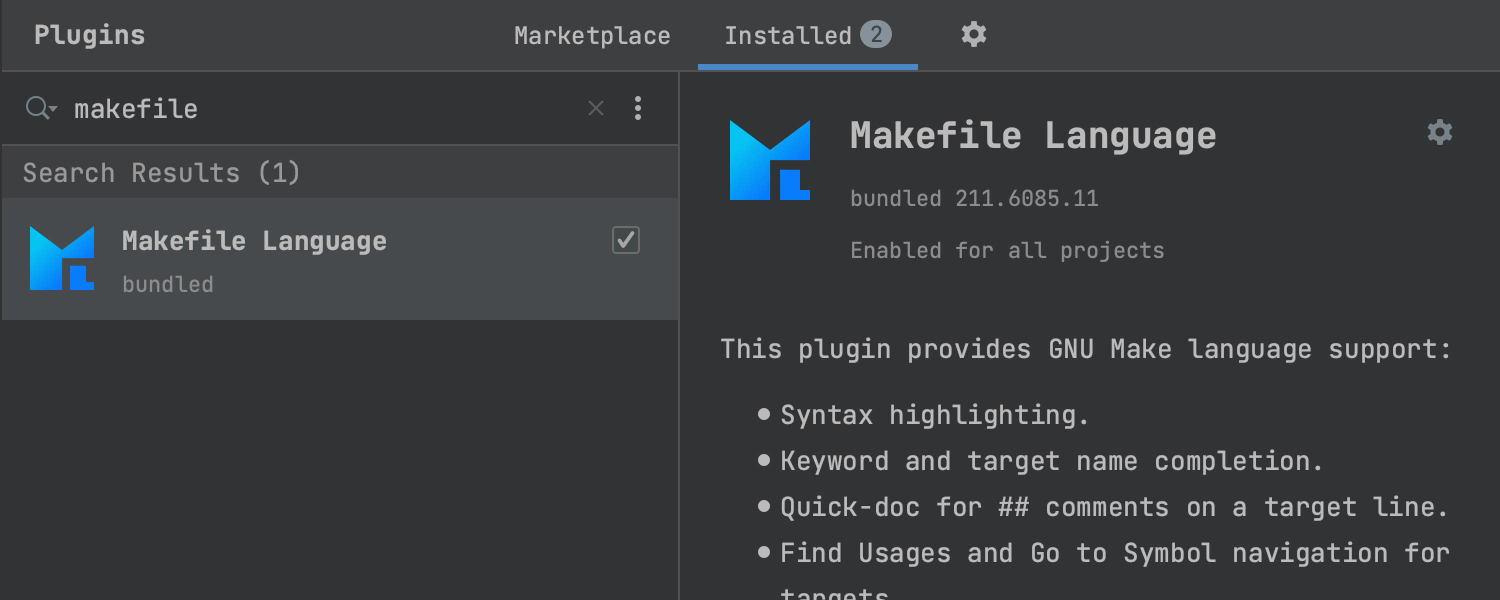Click the Plugins title label

[x=90, y=35]
